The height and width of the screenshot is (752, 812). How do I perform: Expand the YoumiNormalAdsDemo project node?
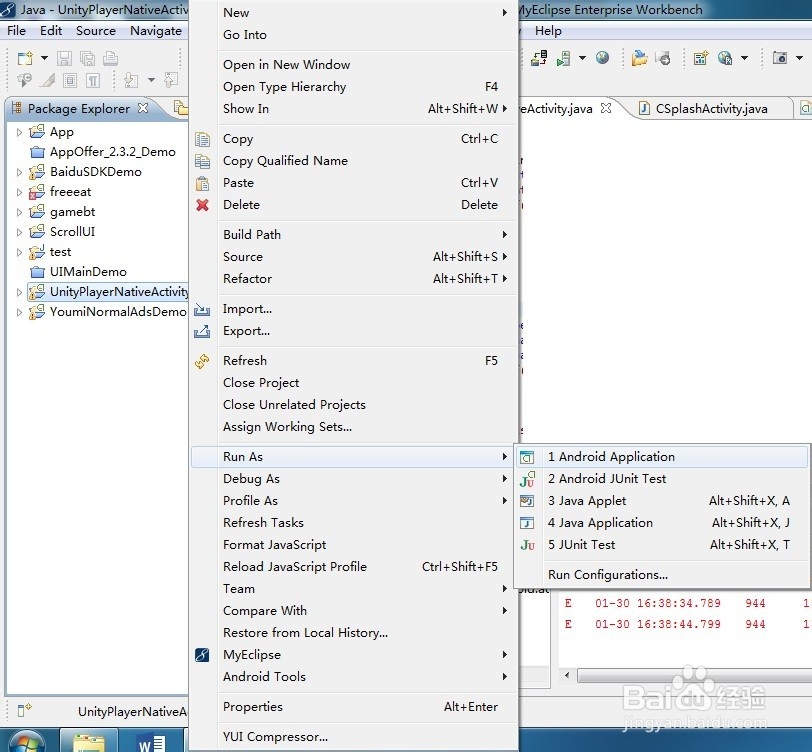click(19, 312)
